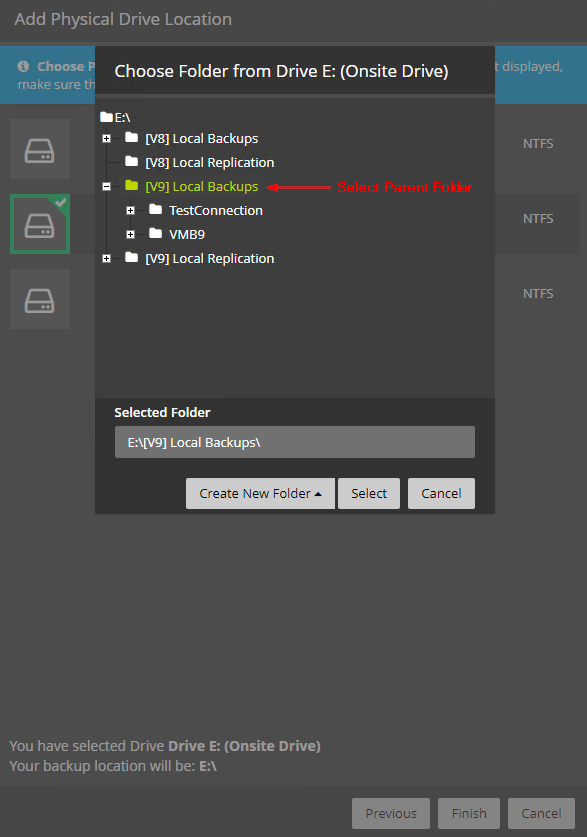Click the Selected Folder path field
Viewport: 587px width, 837px height.
[295, 442]
